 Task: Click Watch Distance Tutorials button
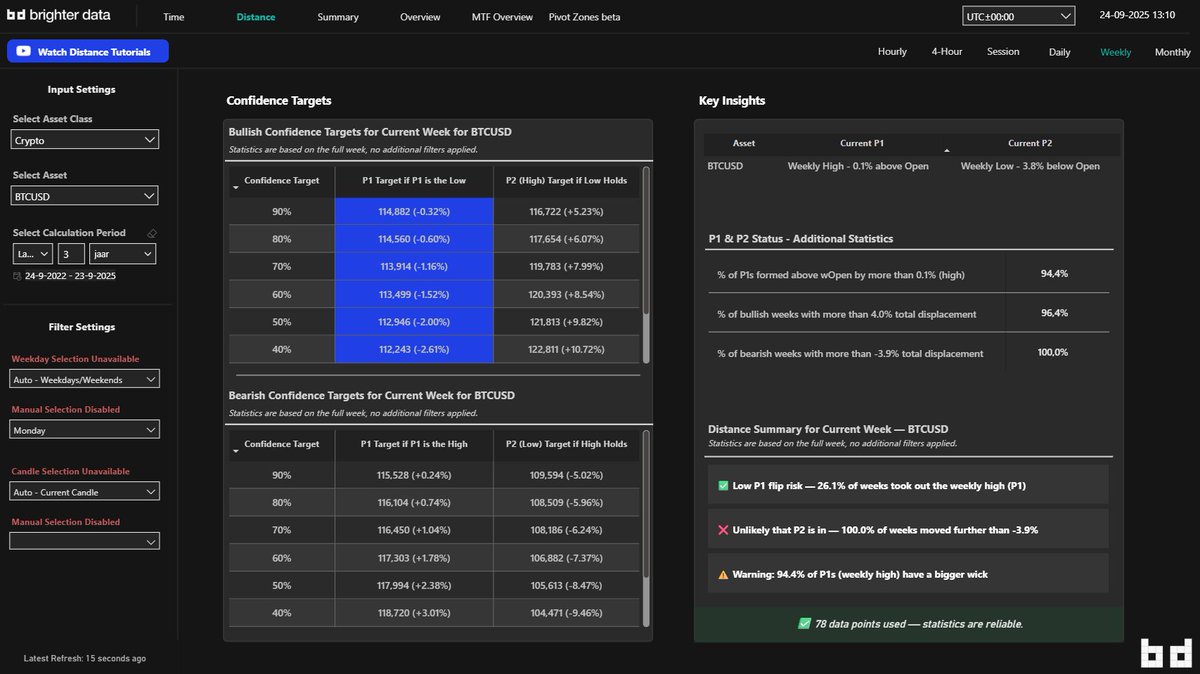[87, 52]
